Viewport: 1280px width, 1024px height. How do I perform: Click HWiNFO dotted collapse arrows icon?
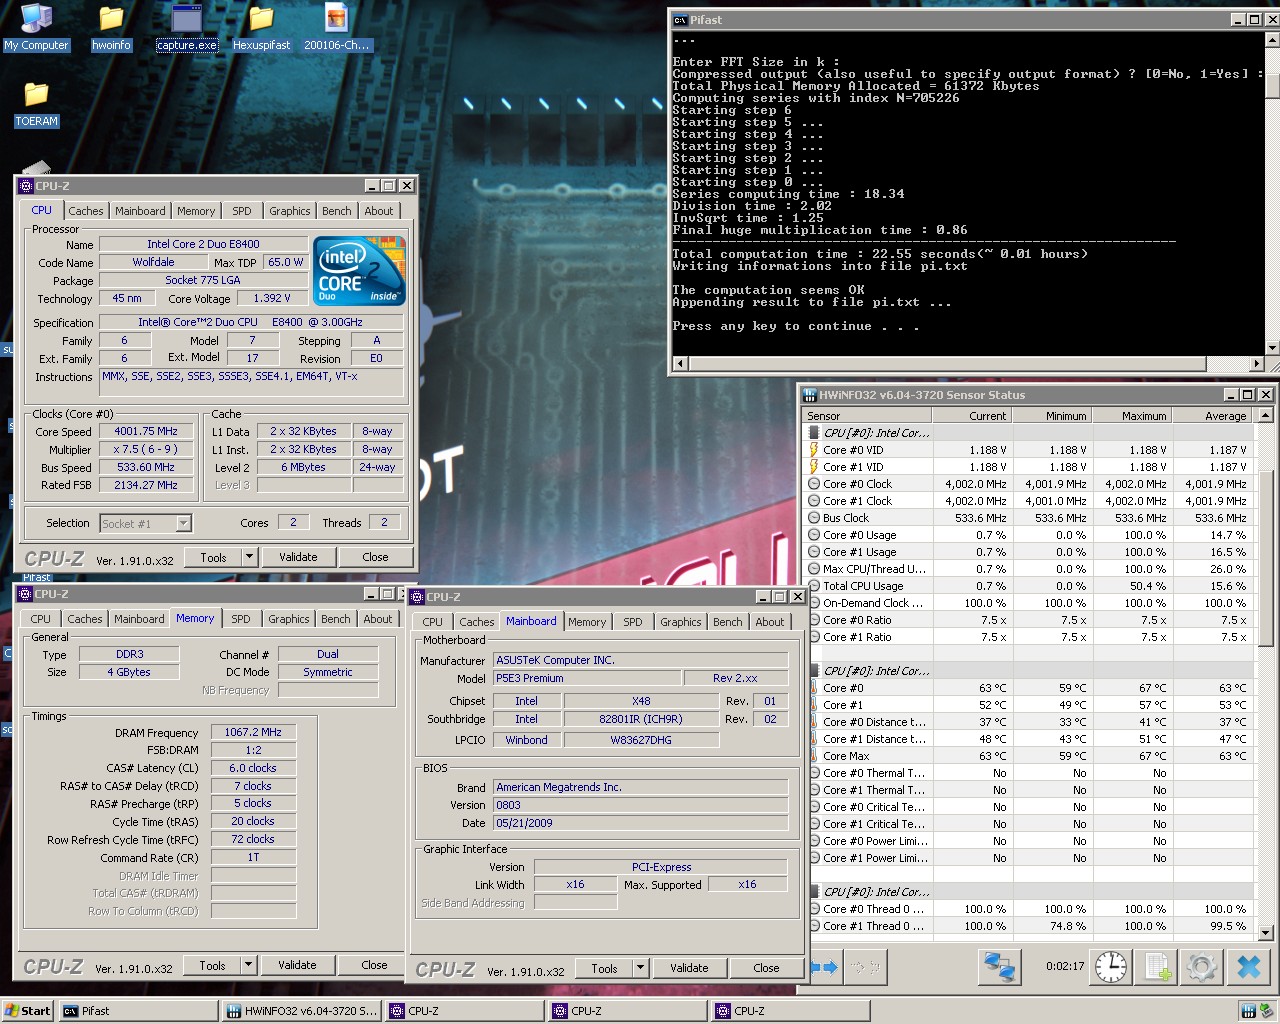pyautogui.click(x=863, y=967)
